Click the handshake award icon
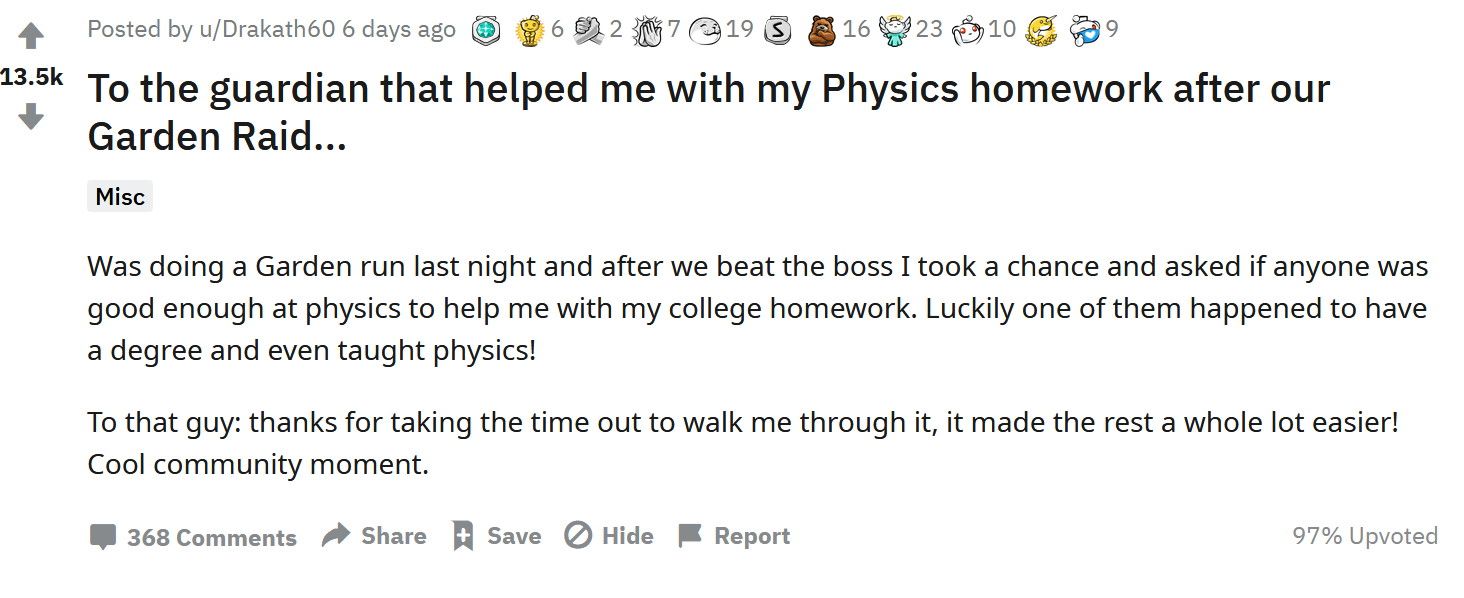 tap(588, 31)
